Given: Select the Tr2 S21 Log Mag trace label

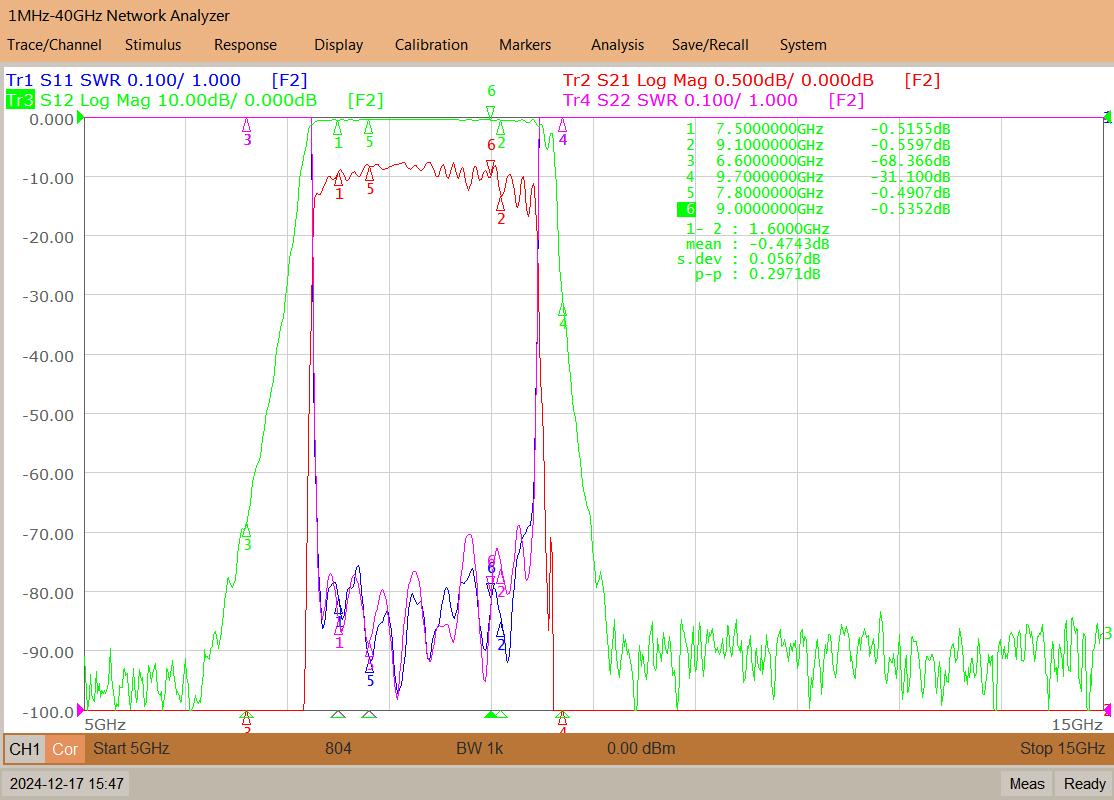Looking at the screenshot, I should 751,80.
